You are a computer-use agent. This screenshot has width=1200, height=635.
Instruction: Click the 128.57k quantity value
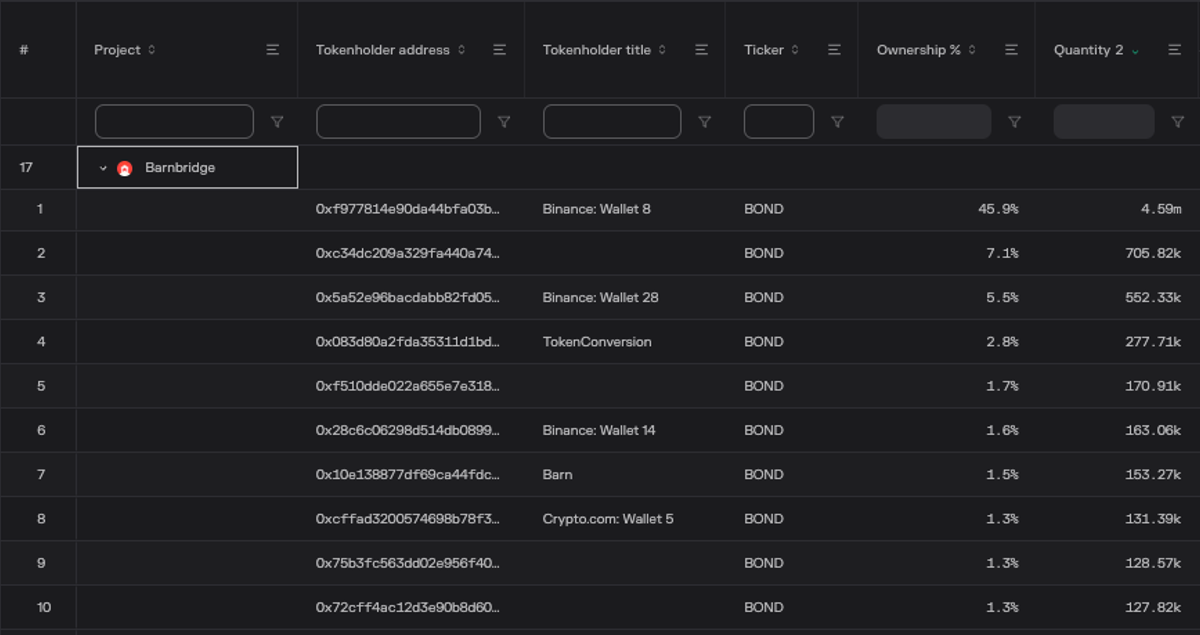1153,563
